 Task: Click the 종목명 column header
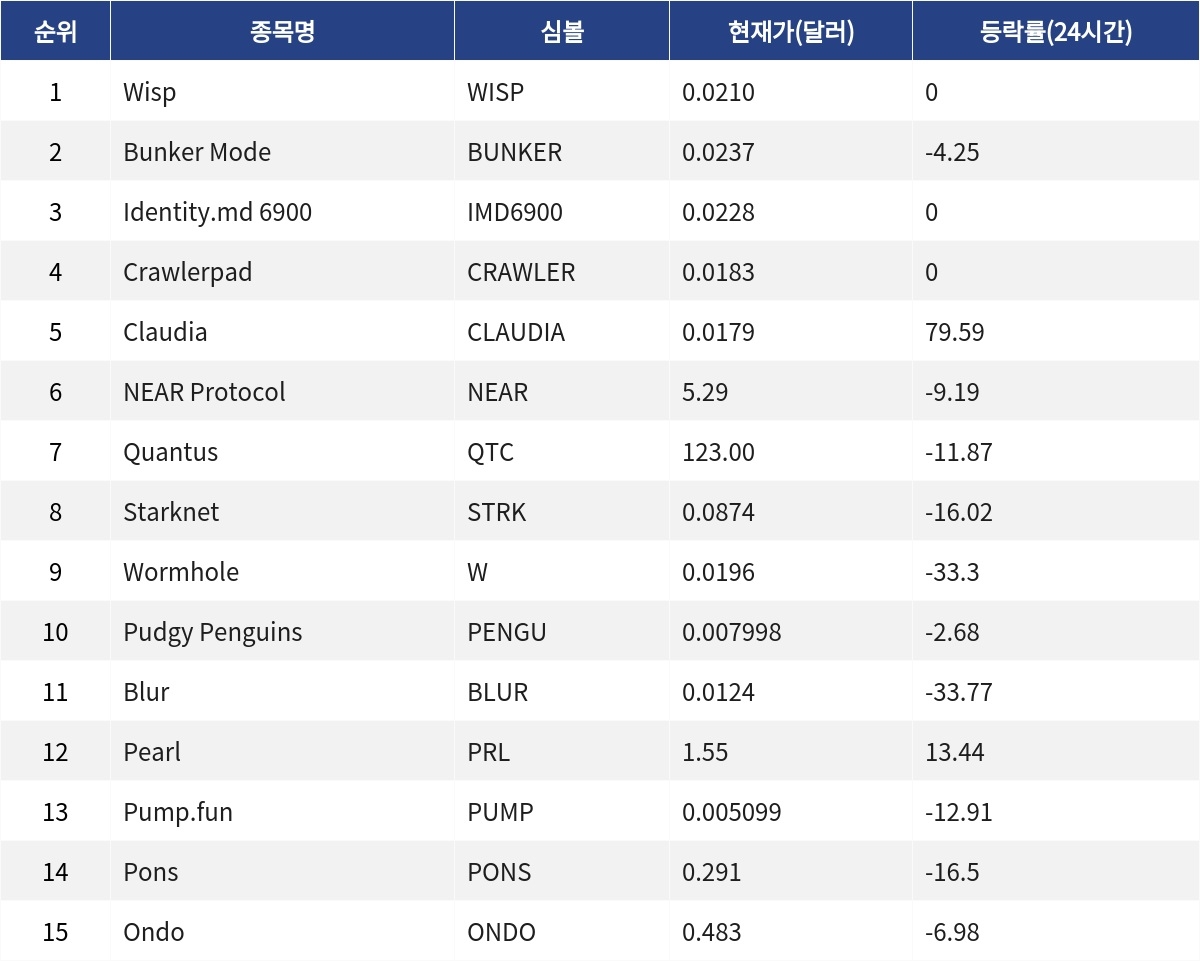click(x=282, y=31)
